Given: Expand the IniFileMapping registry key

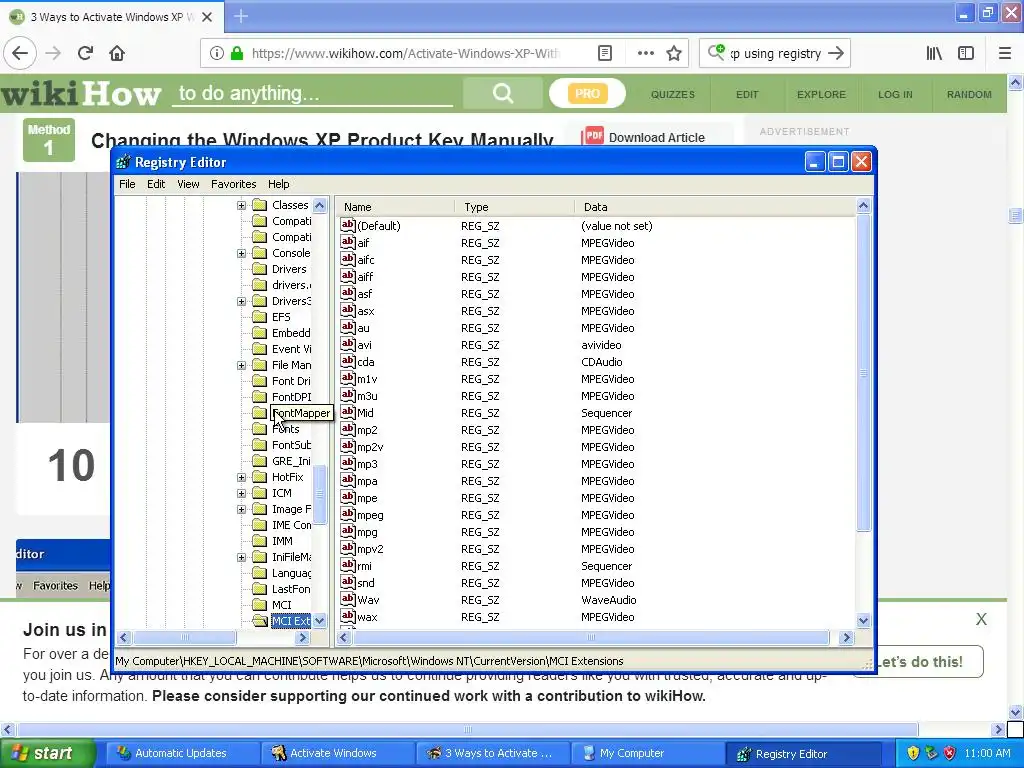Looking at the screenshot, I should (x=242, y=557).
